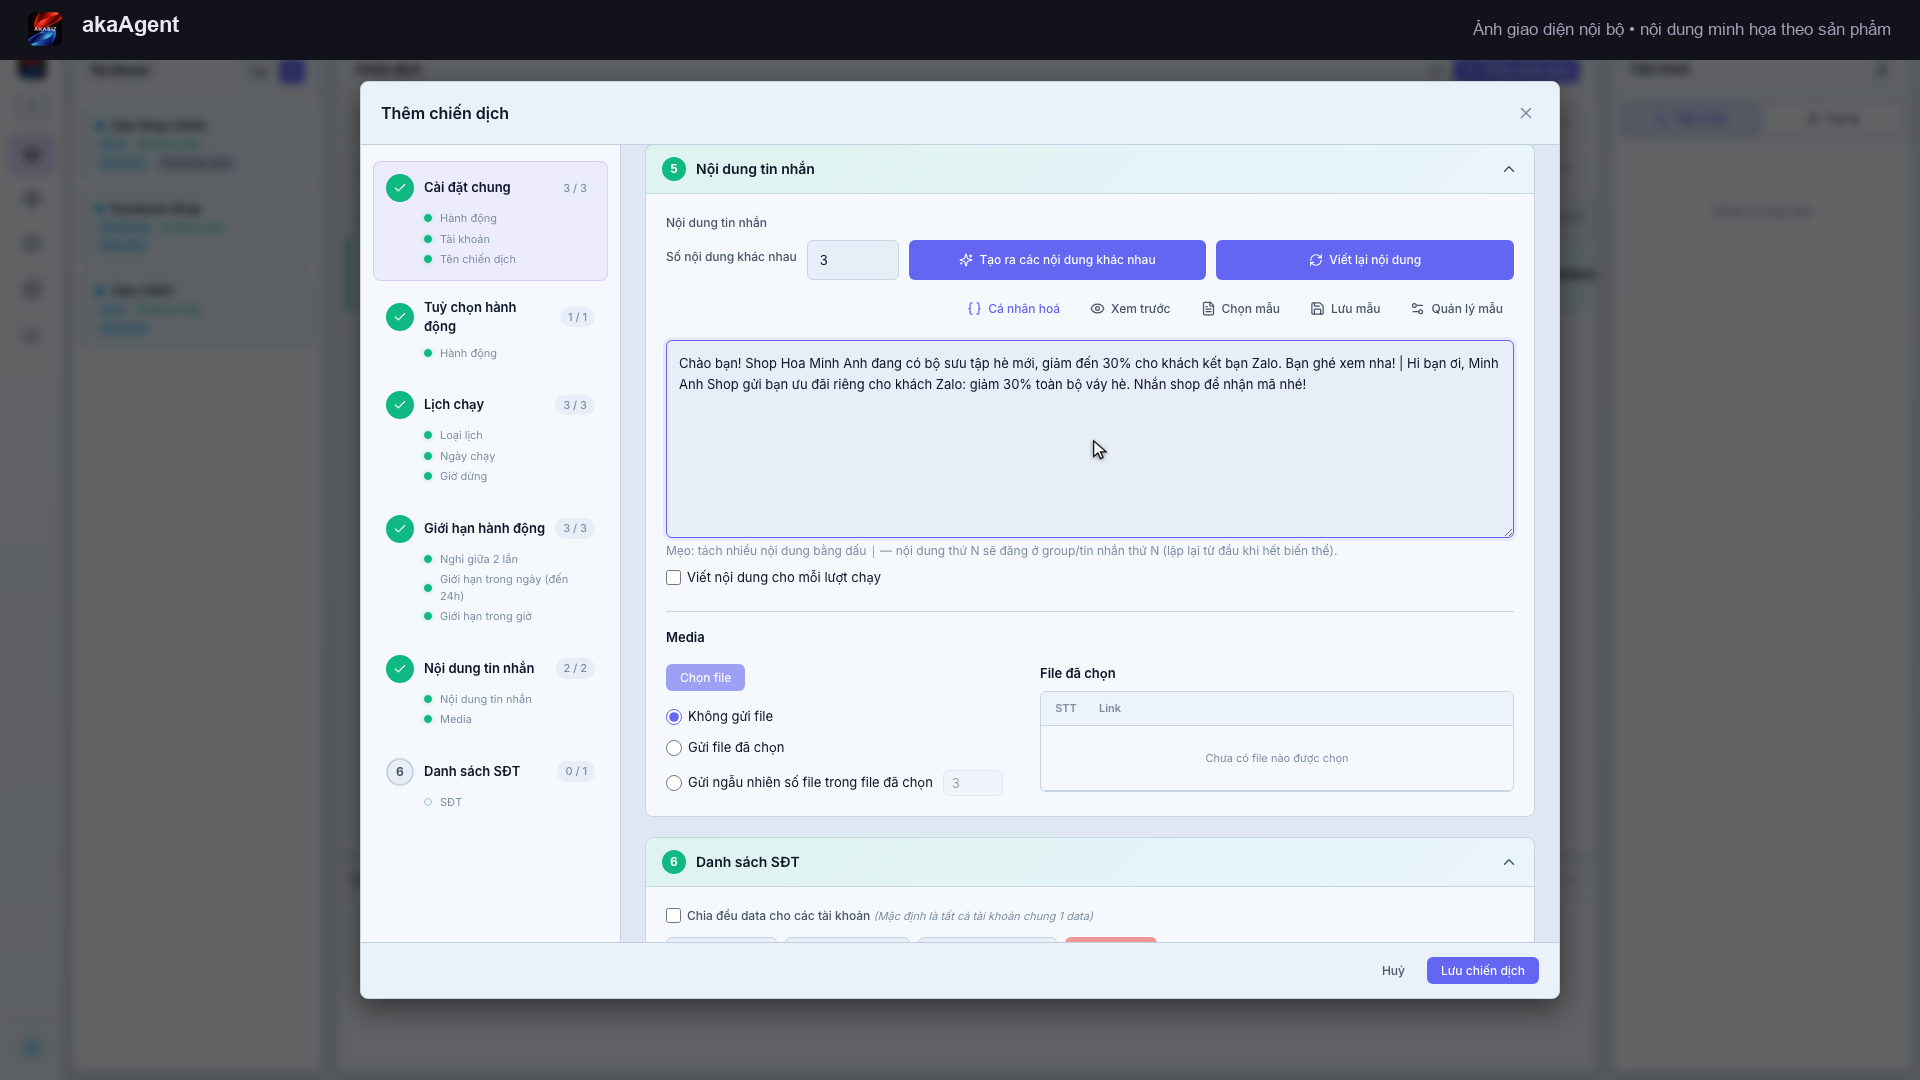Select Gửi file đã chọn radio option
1920x1080 pixels.
point(674,748)
